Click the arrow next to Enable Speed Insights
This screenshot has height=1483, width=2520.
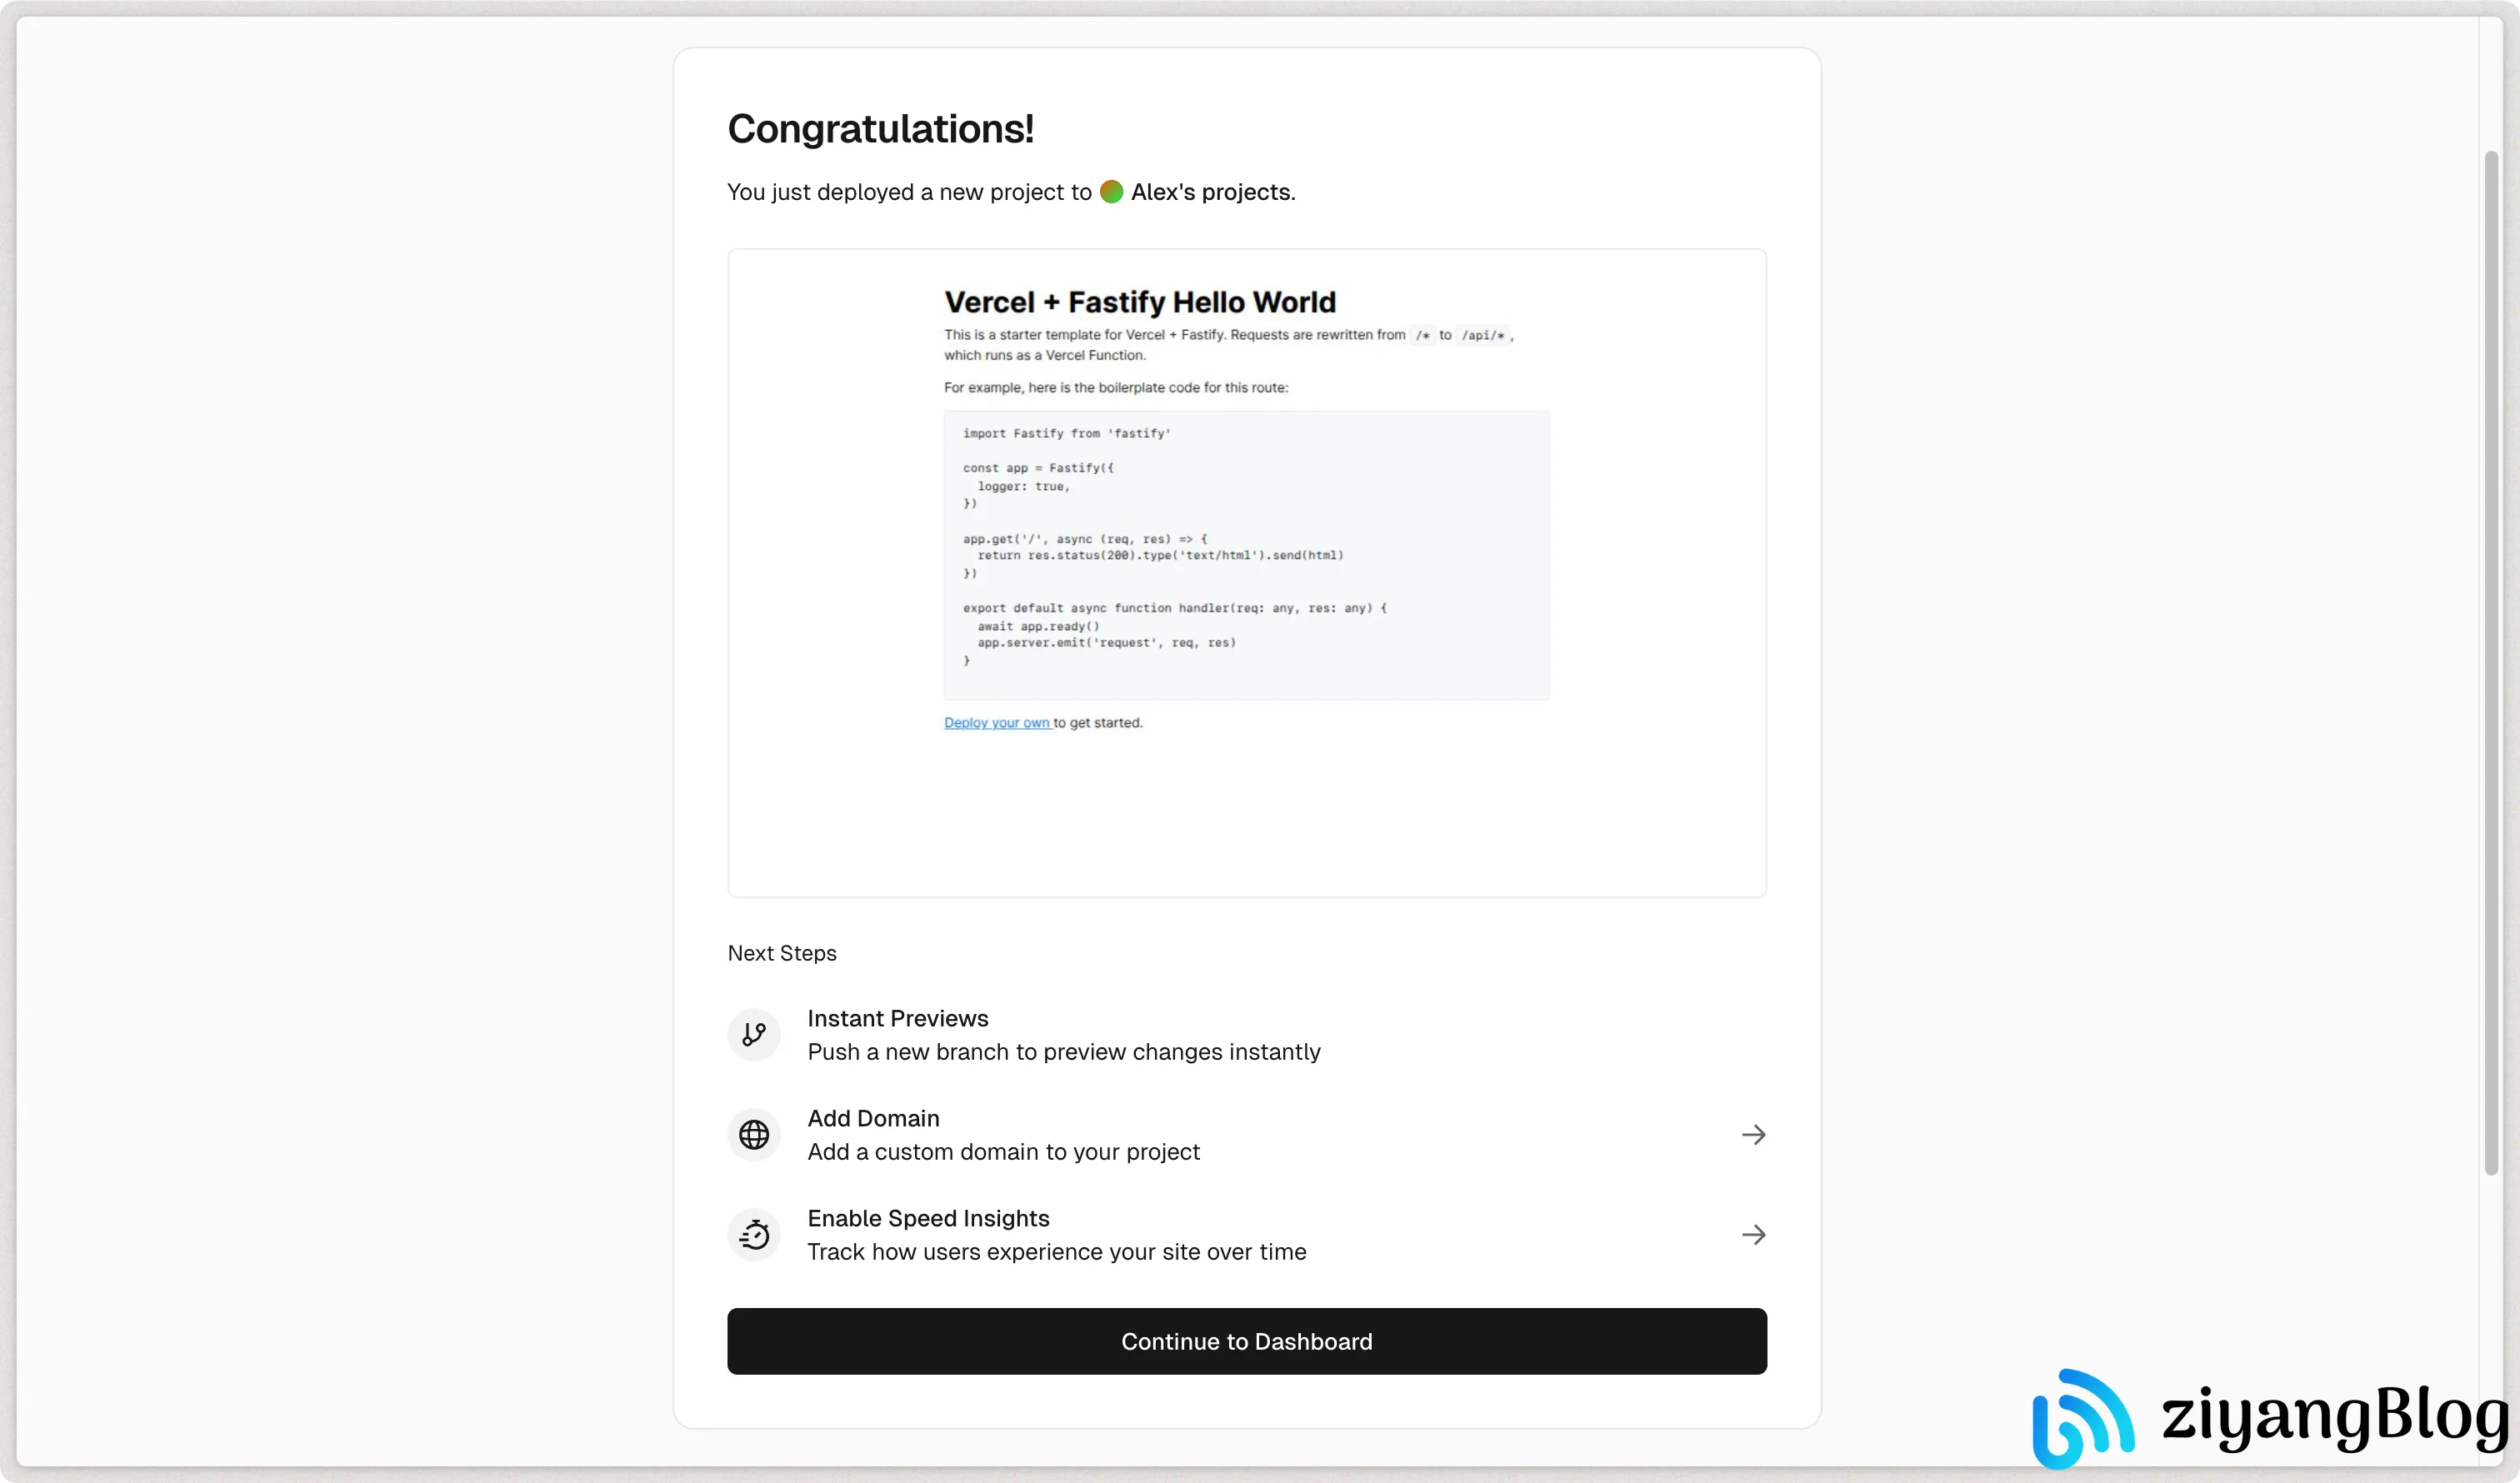(1753, 1234)
